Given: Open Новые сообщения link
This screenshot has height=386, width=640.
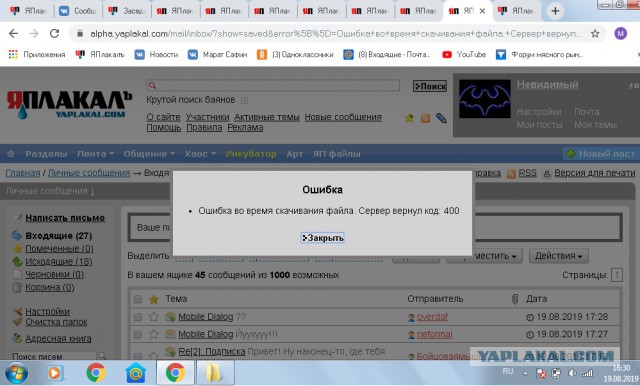Looking at the screenshot, I should [x=343, y=117].
